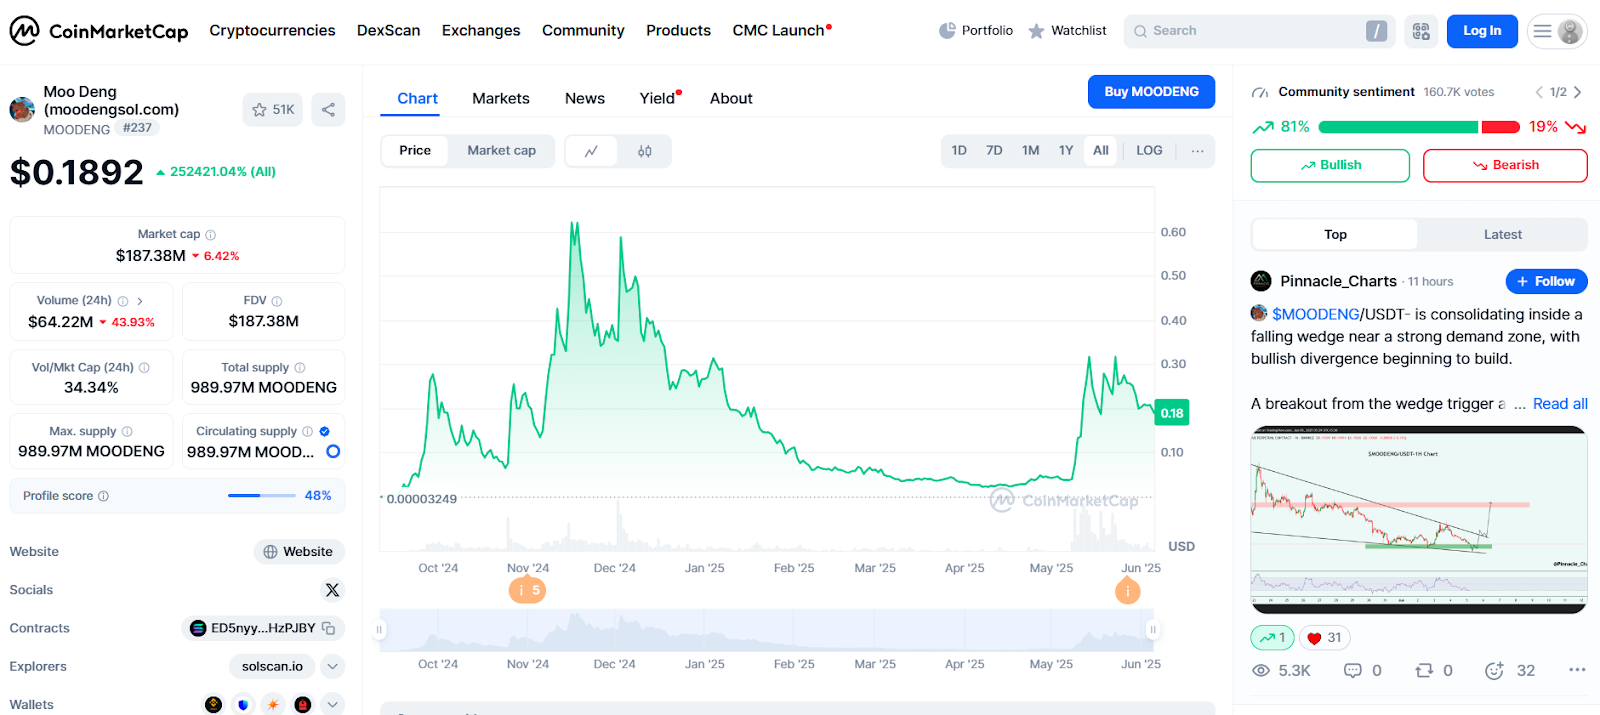
Task: Open Watchlist star in header
Action: pos(1036,31)
